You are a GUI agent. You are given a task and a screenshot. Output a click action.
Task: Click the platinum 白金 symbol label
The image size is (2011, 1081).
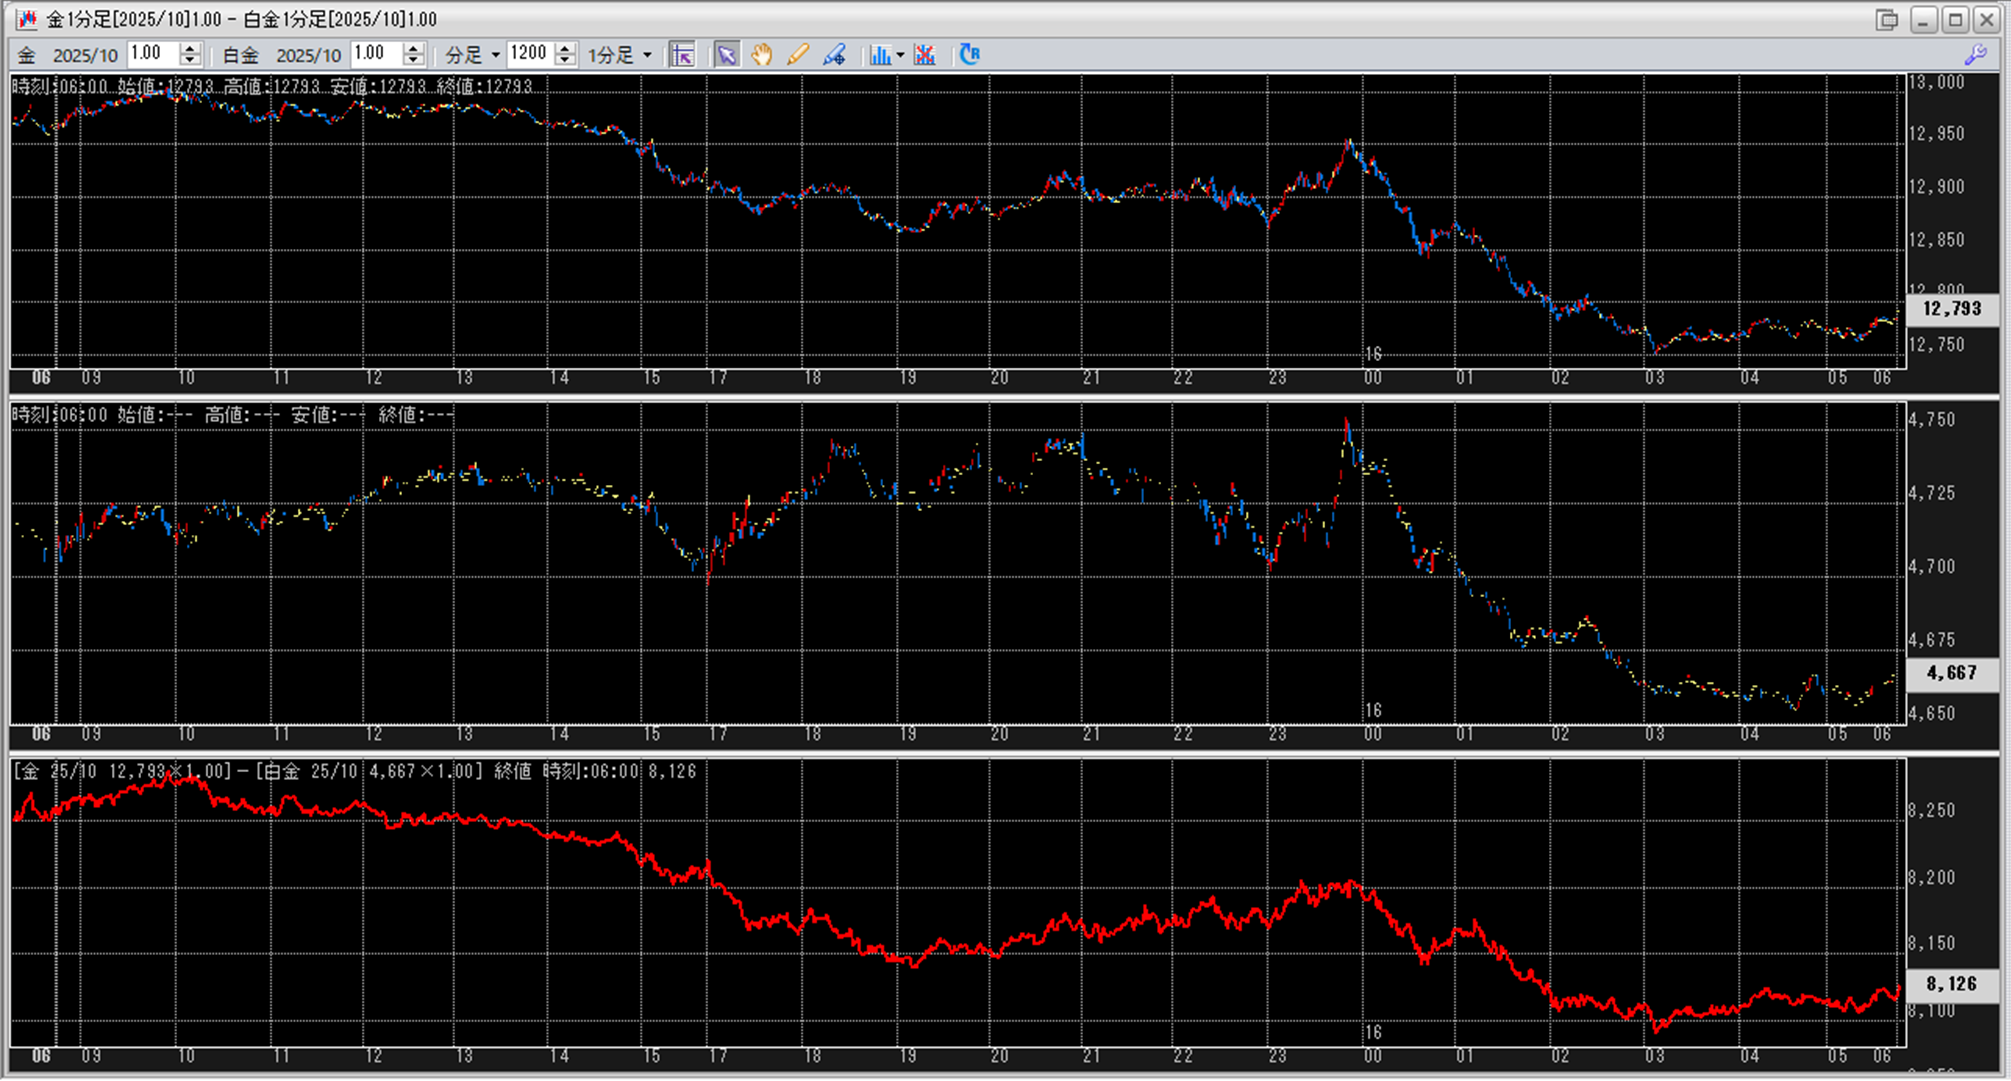pyautogui.click(x=241, y=55)
